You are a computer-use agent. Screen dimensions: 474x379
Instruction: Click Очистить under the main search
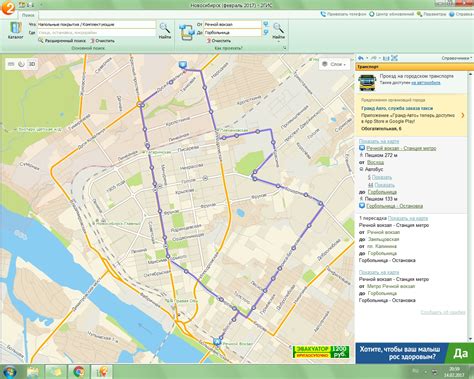[102, 41]
